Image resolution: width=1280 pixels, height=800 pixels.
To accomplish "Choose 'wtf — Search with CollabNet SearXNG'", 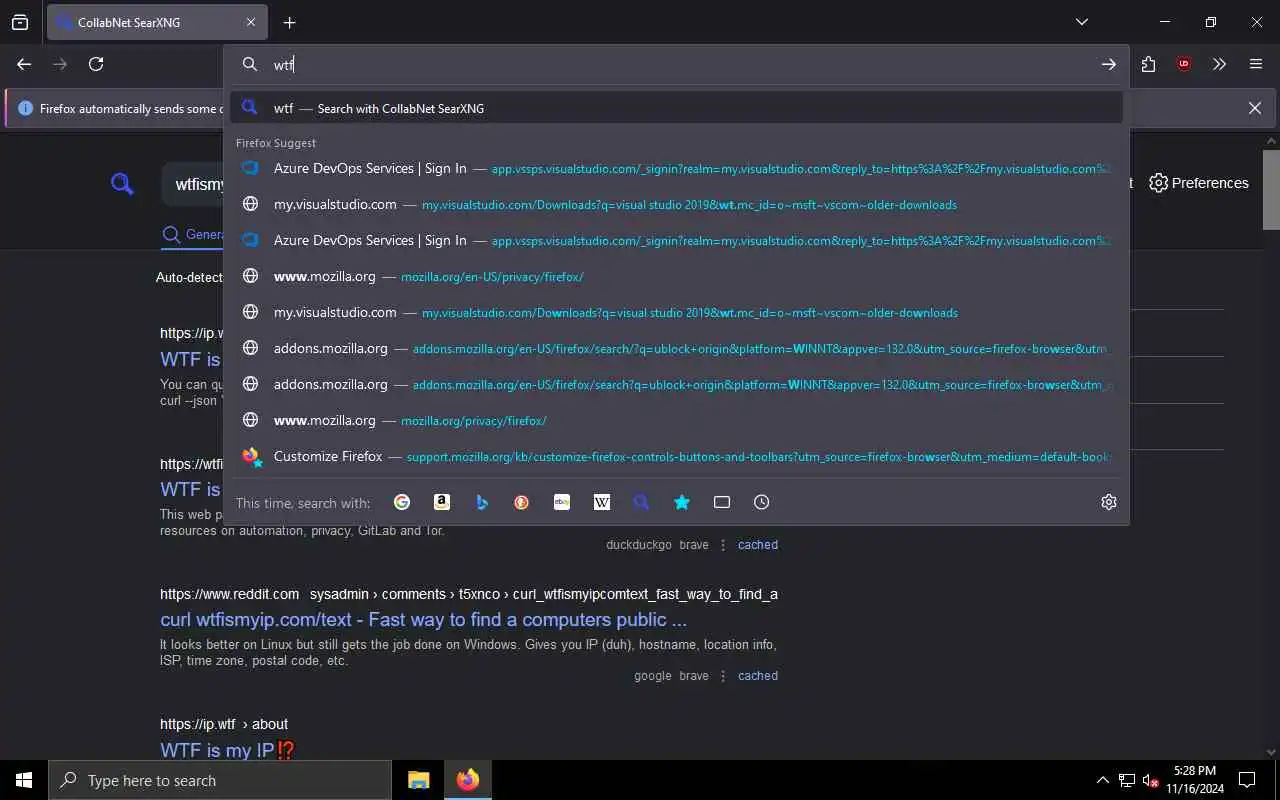I will point(676,108).
